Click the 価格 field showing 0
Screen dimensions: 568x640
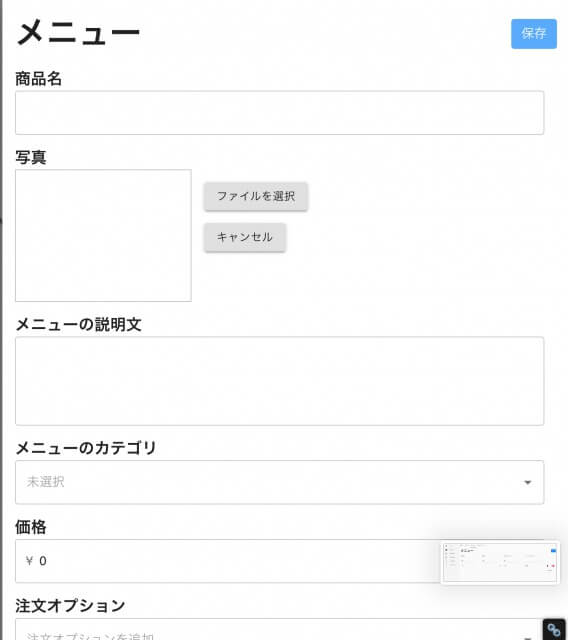tap(229, 561)
